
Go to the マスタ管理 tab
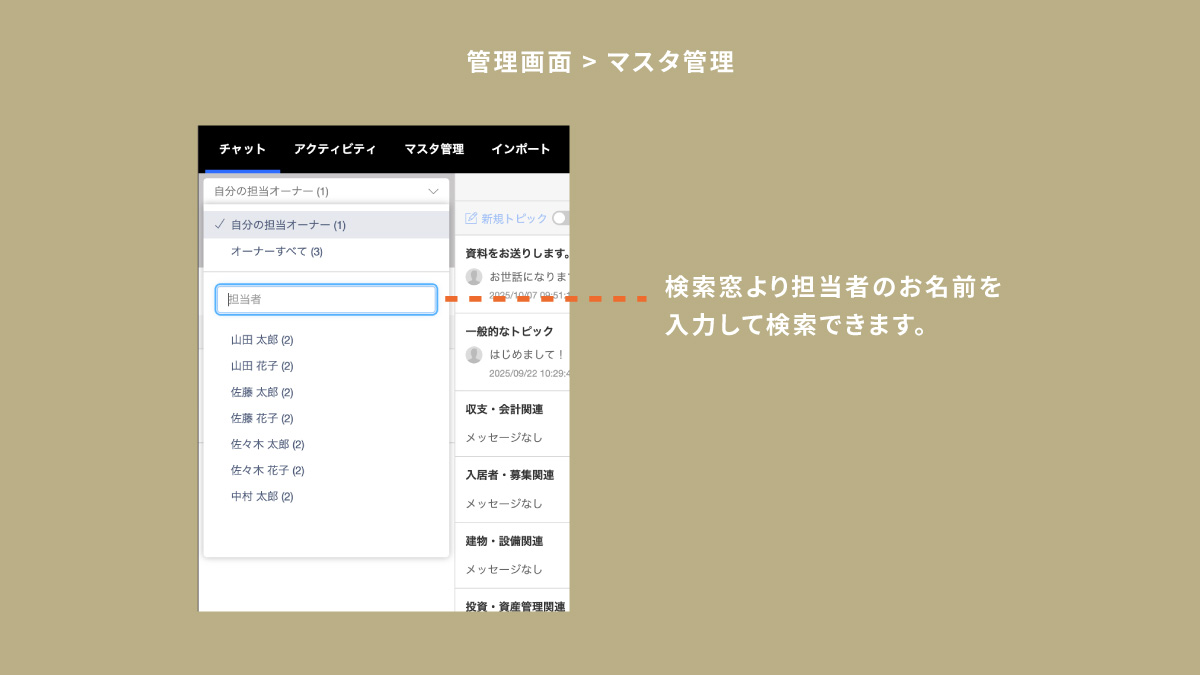click(x=434, y=149)
